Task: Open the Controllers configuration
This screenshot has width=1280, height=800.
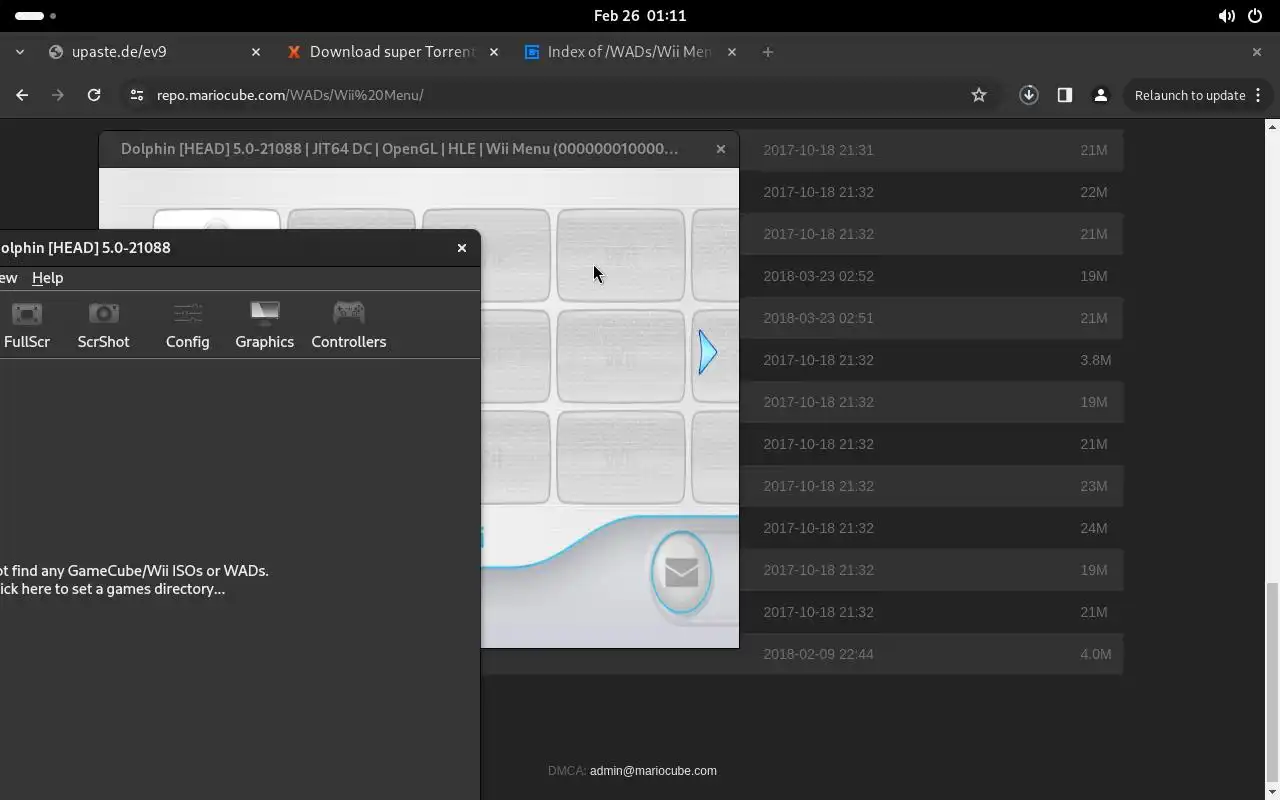Action: tap(348, 325)
